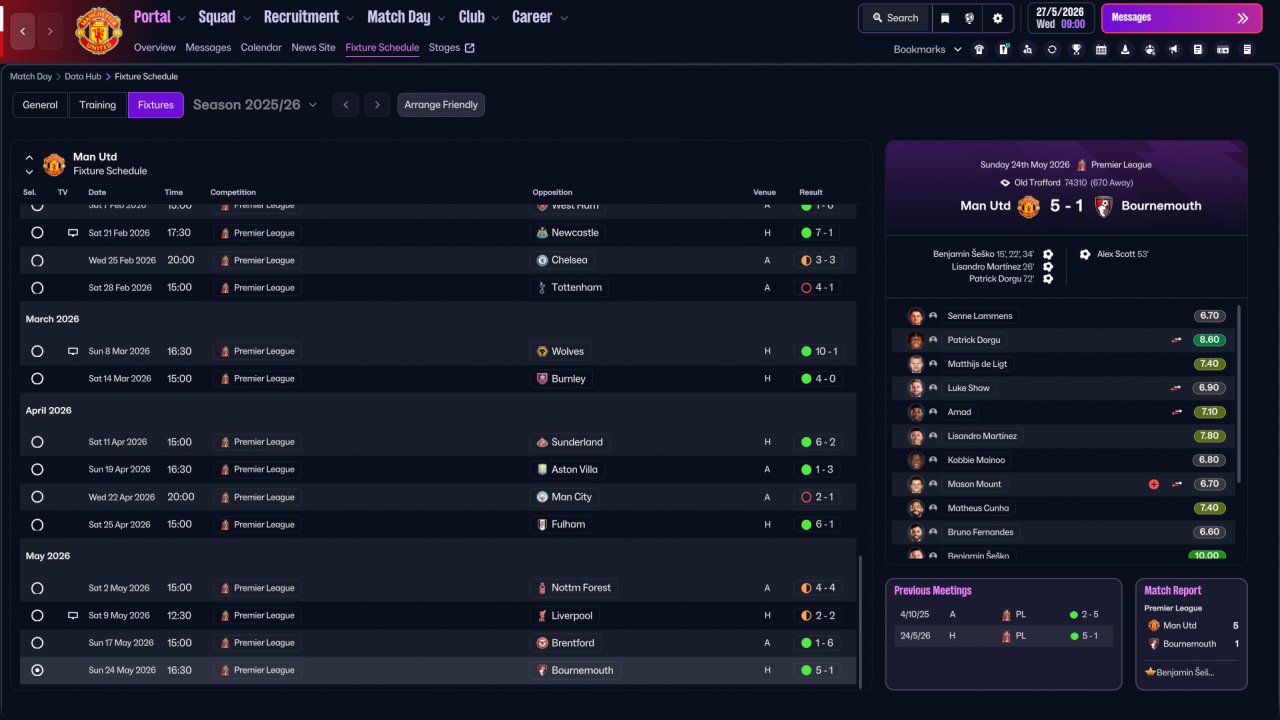The image size is (1280, 720).
Task: Click the substitution arrow next to Luke Shaw
Action: (1177, 388)
